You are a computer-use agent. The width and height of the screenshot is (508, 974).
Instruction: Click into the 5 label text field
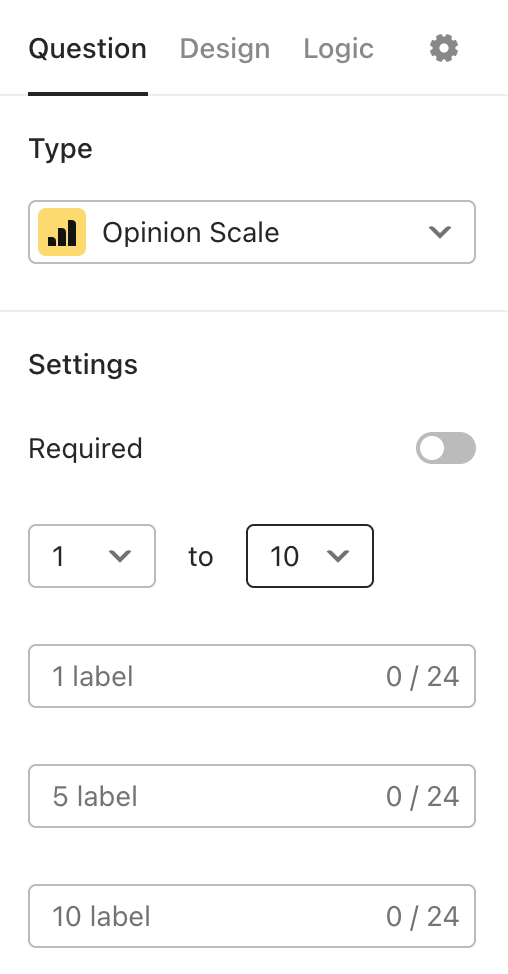pyautogui.click(x=252, y=796)
